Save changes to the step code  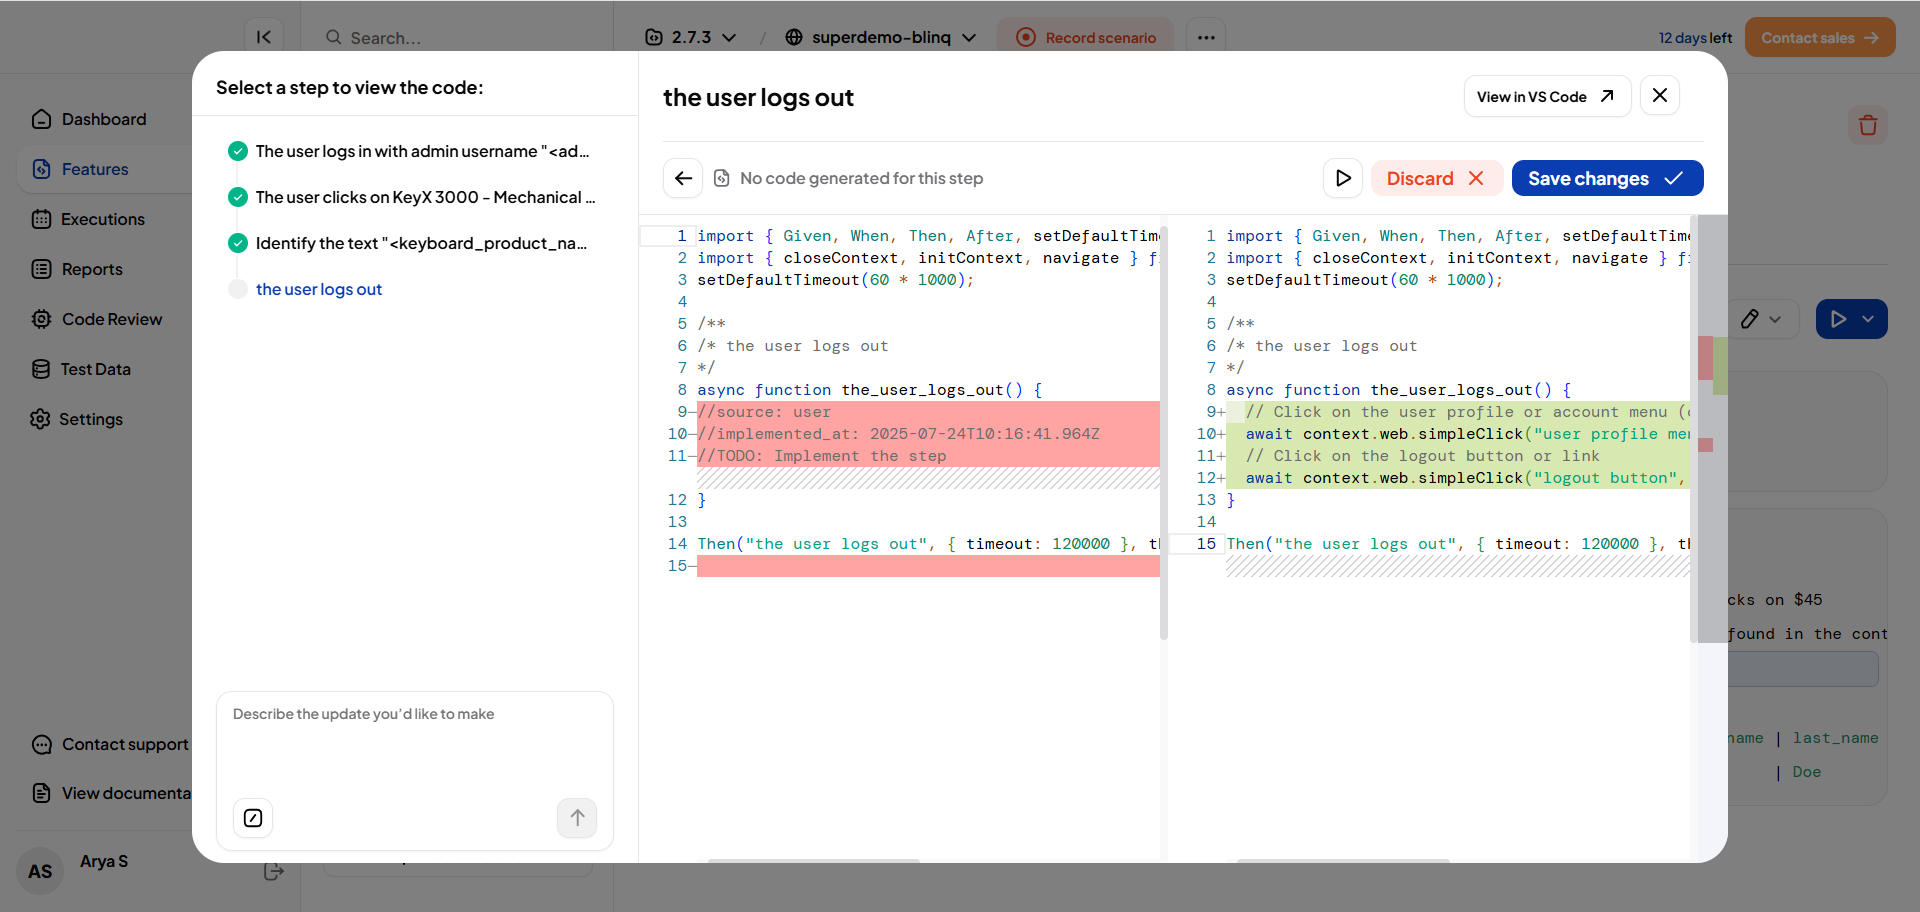click(1606, 178)
